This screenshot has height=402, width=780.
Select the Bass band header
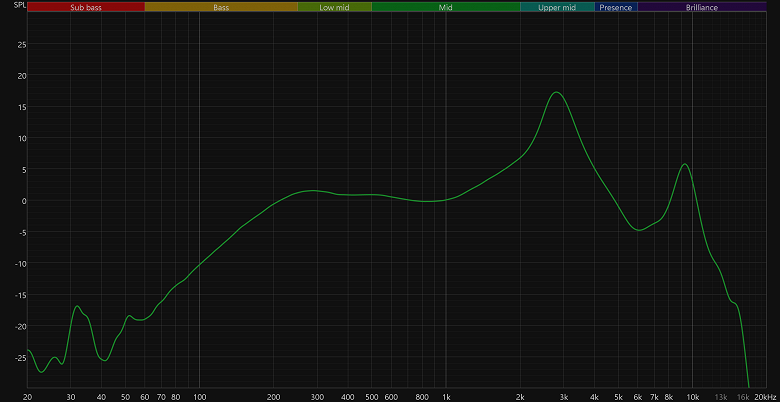(221, 7)
